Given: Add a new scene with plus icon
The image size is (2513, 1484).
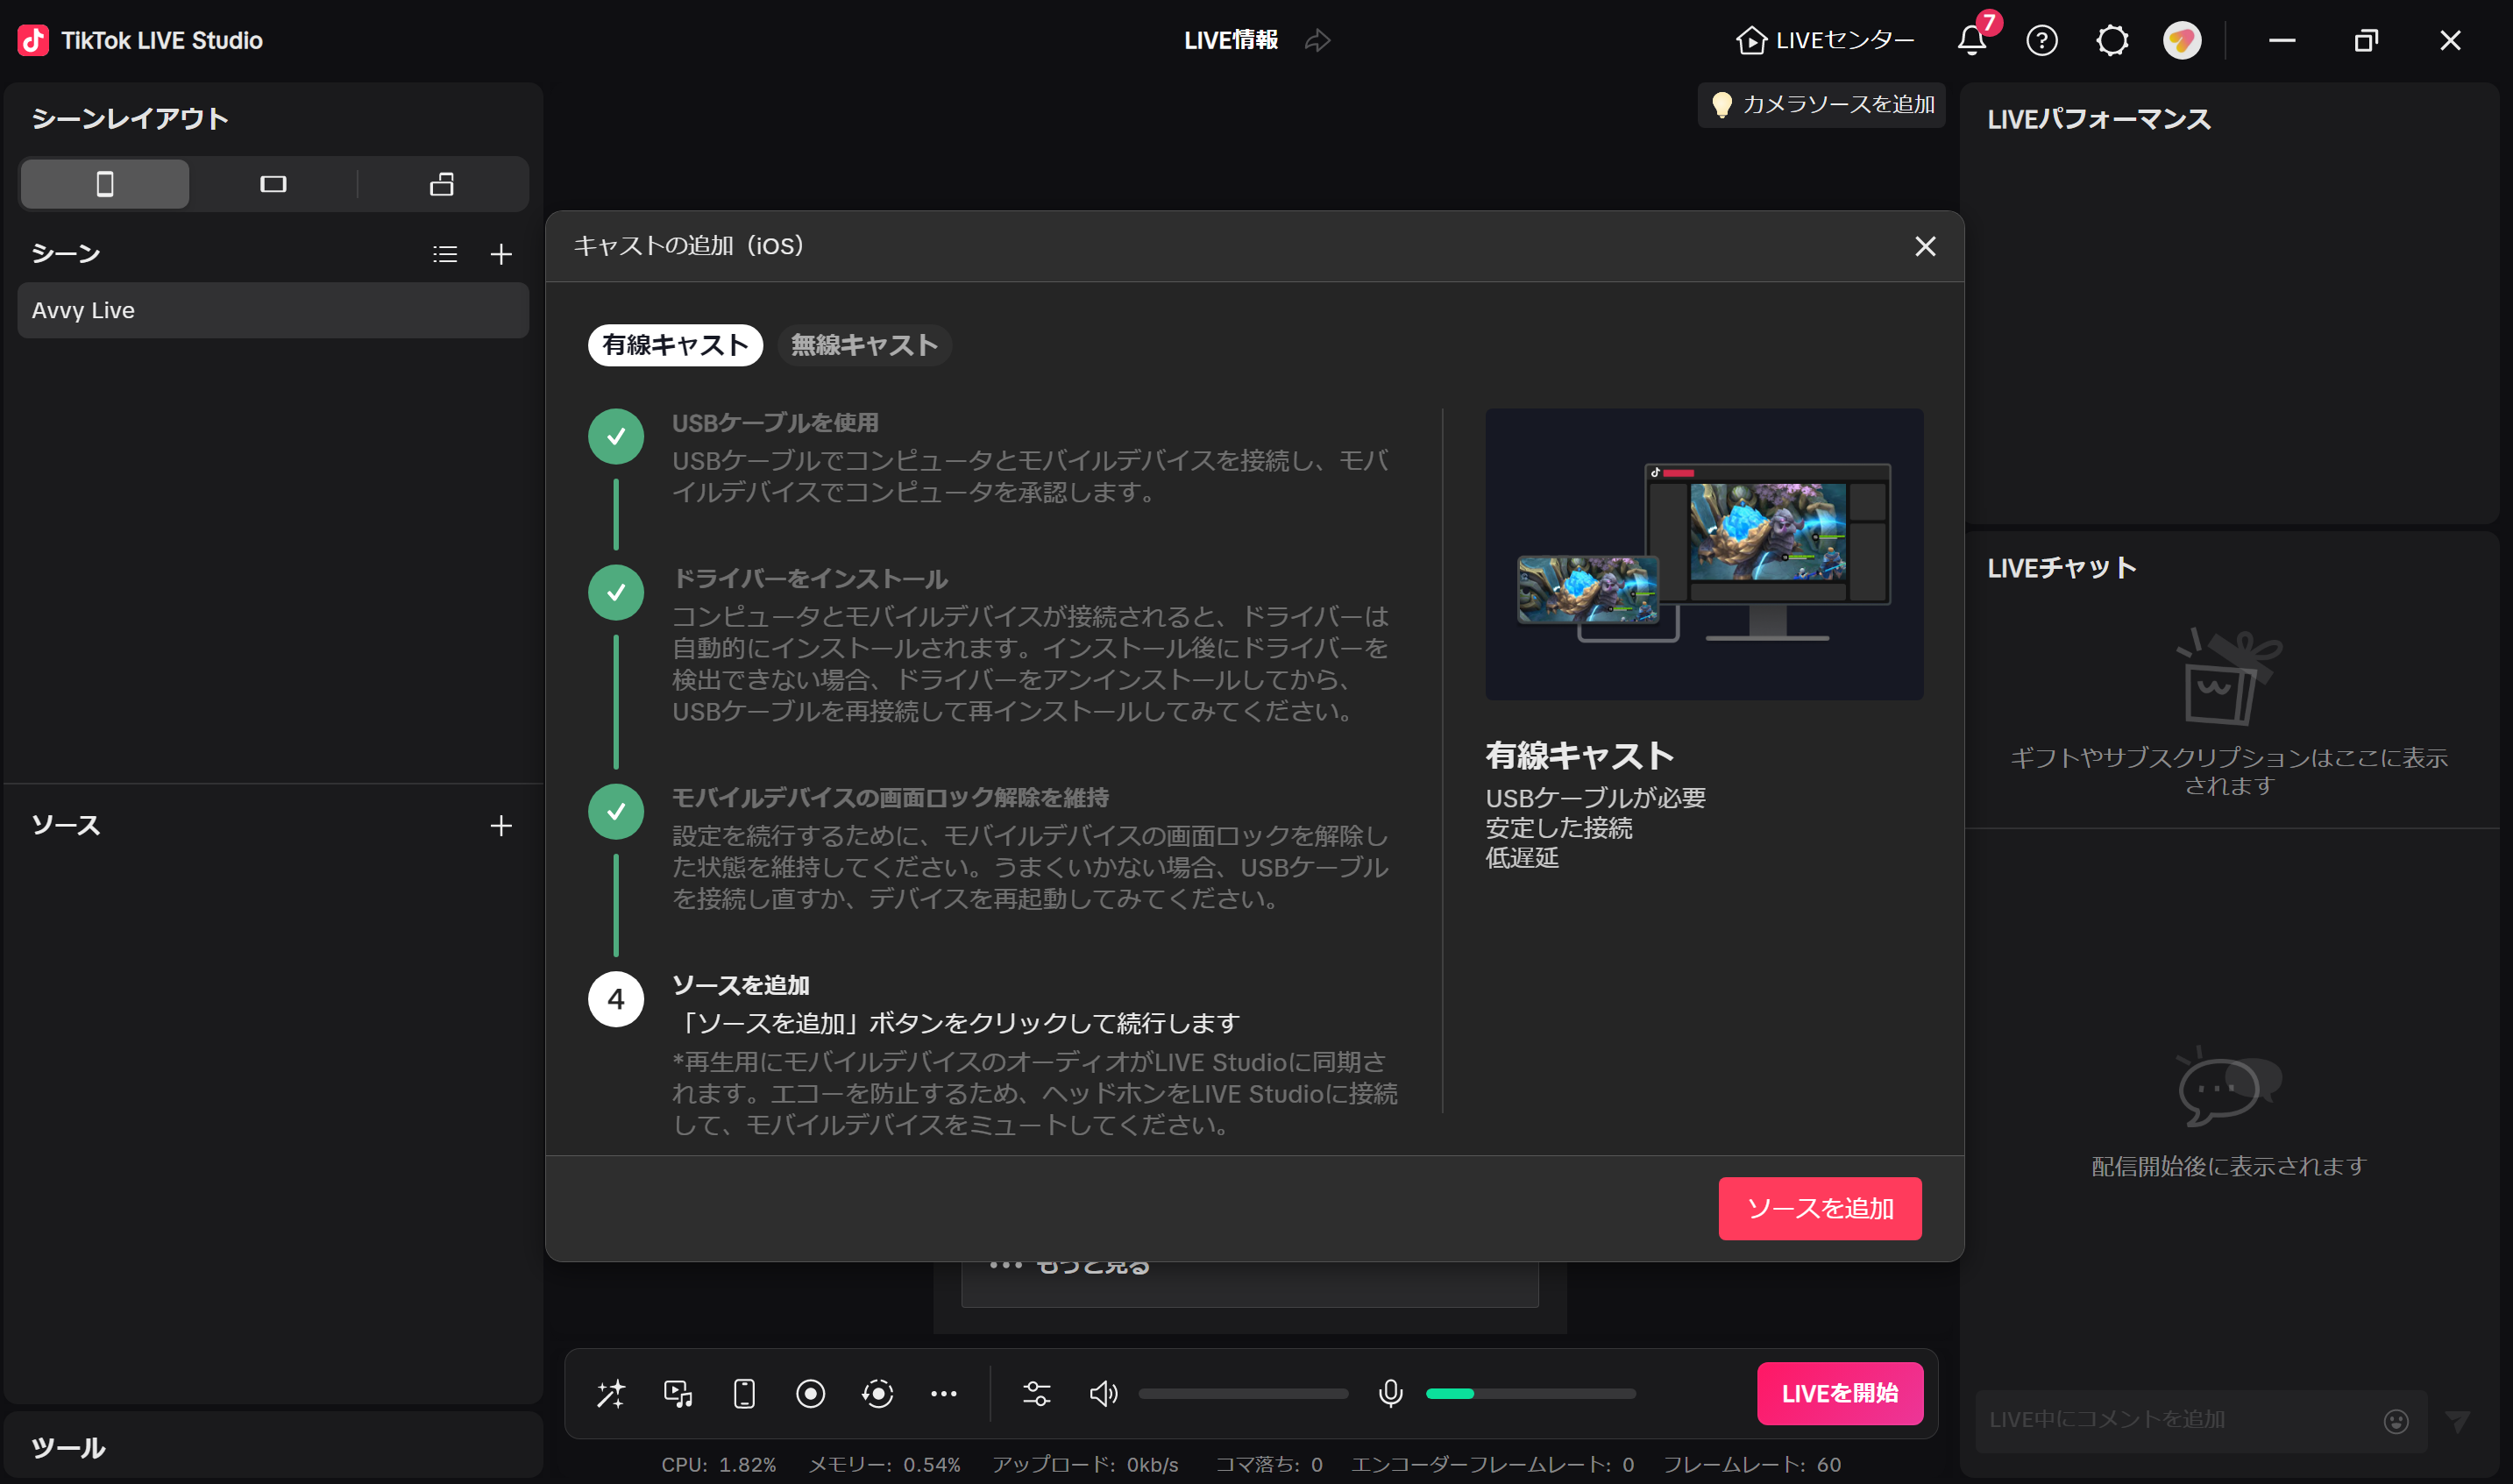Looking at the screenshot, I should [501, 254].
